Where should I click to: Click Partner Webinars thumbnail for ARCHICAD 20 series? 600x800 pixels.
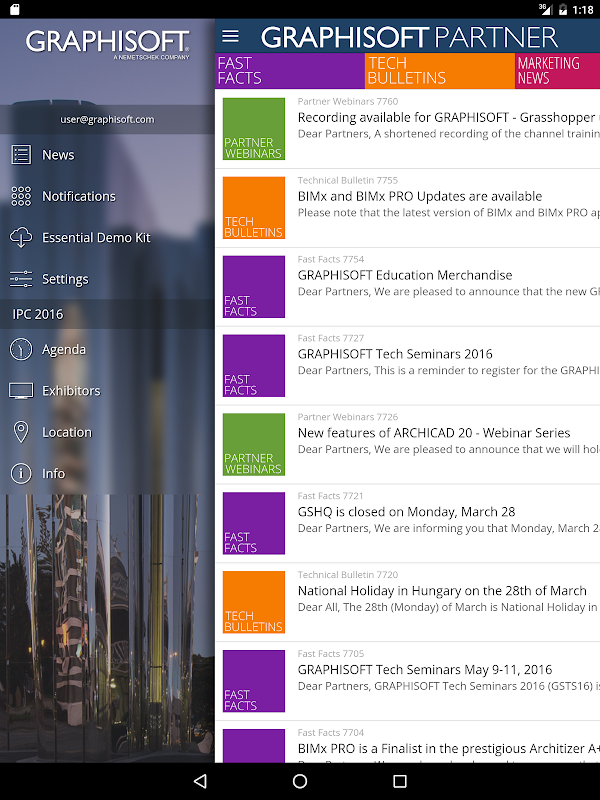254,444
